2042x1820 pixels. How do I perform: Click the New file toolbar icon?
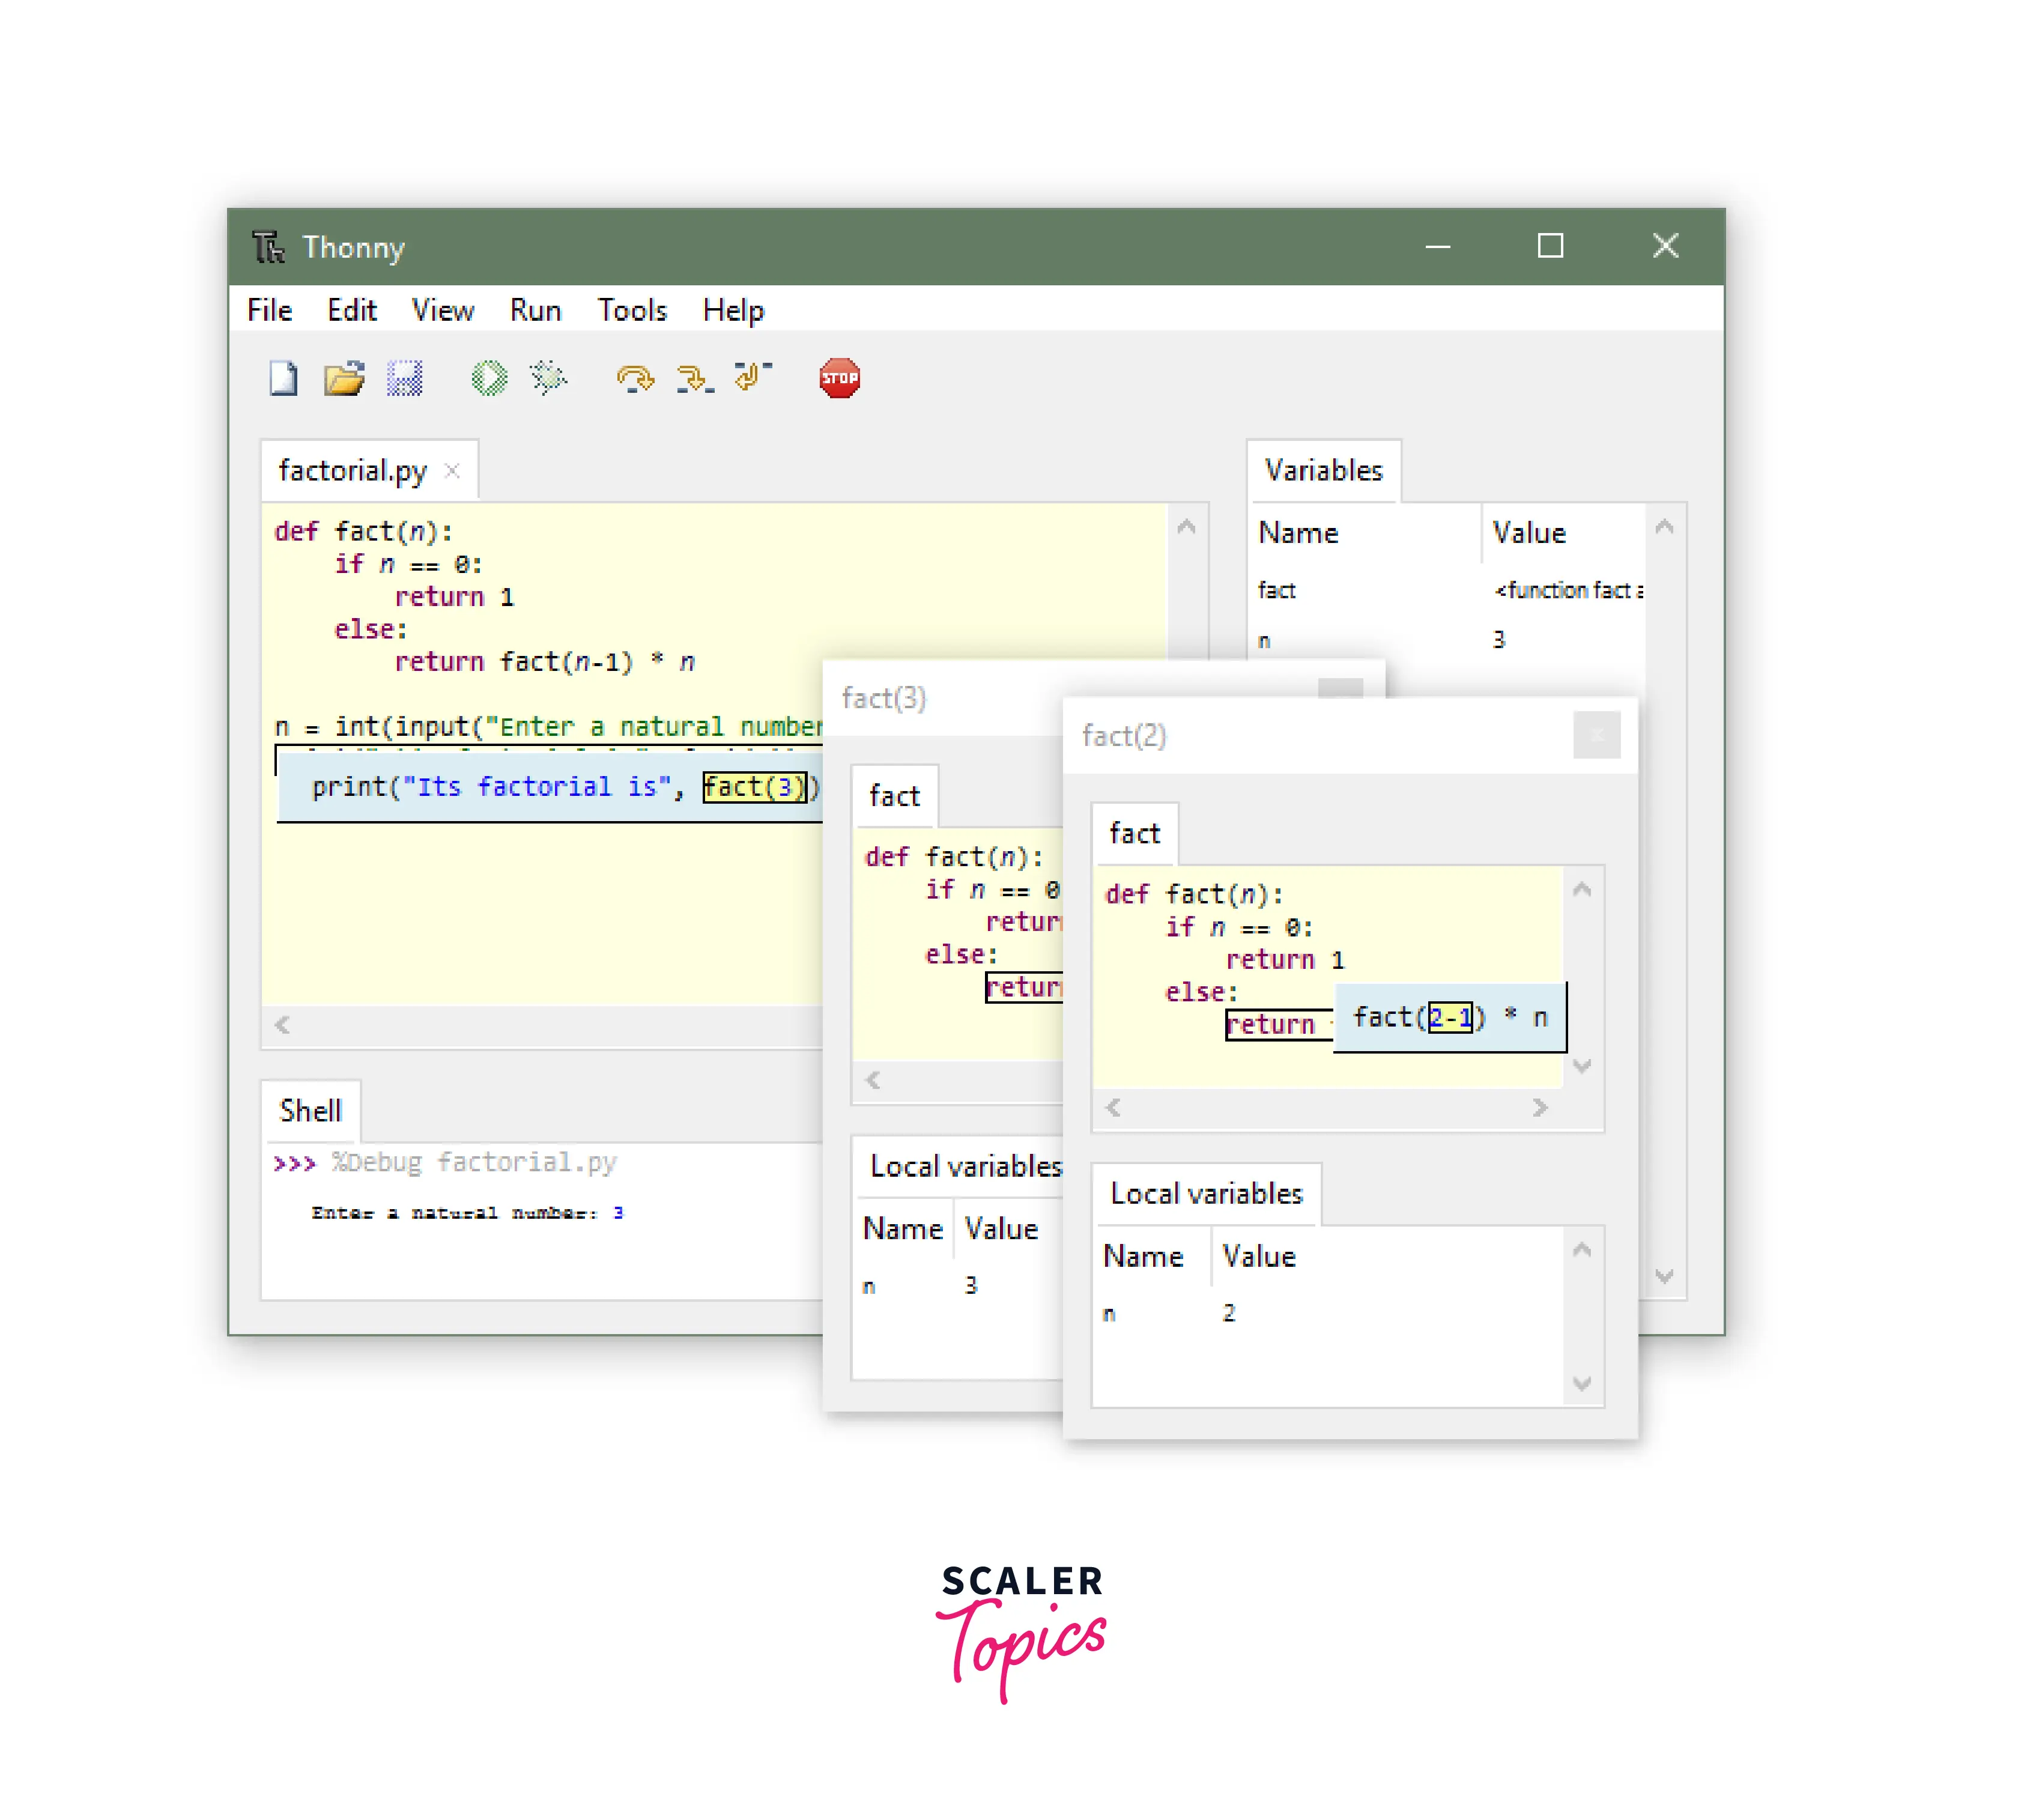coord(283,379)
